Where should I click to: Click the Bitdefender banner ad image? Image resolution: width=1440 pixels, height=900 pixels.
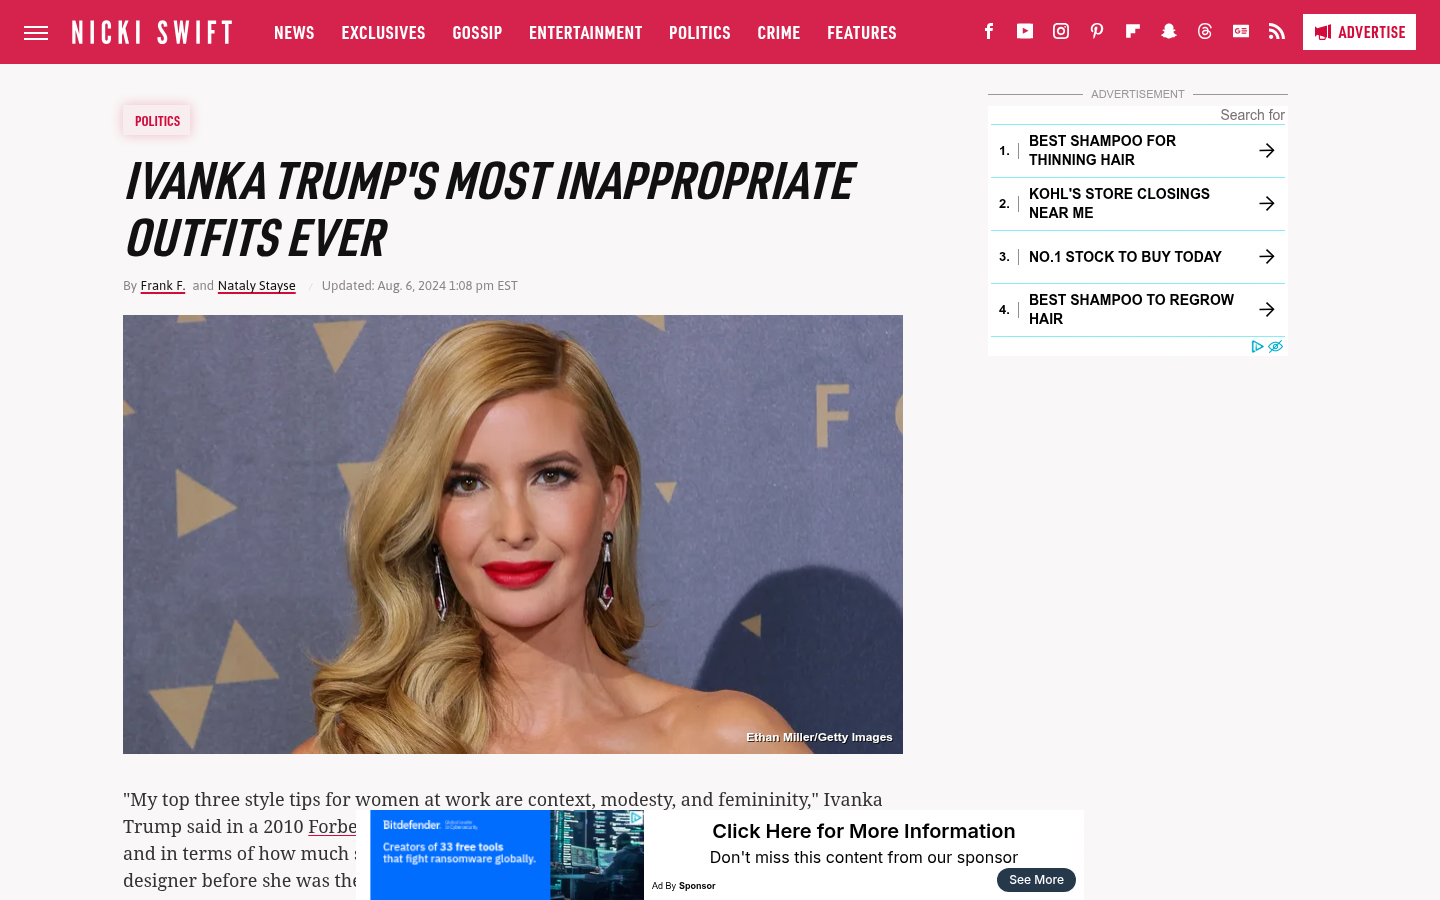click(x=507, y=855)
